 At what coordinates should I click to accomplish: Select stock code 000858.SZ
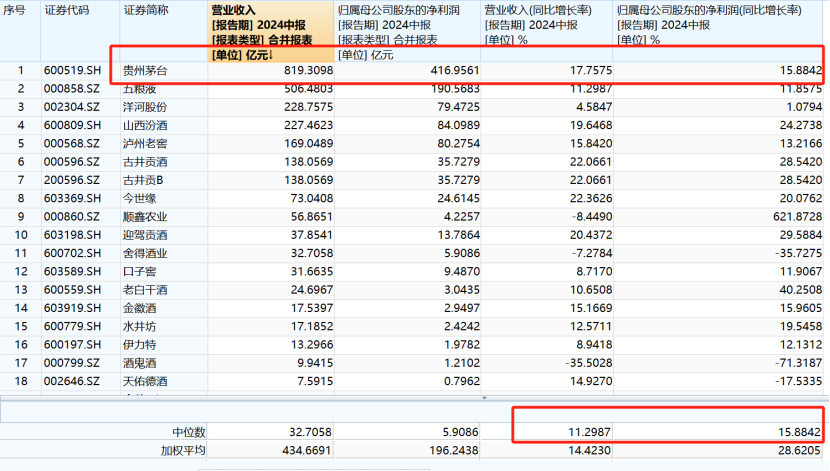coord(71,88)
